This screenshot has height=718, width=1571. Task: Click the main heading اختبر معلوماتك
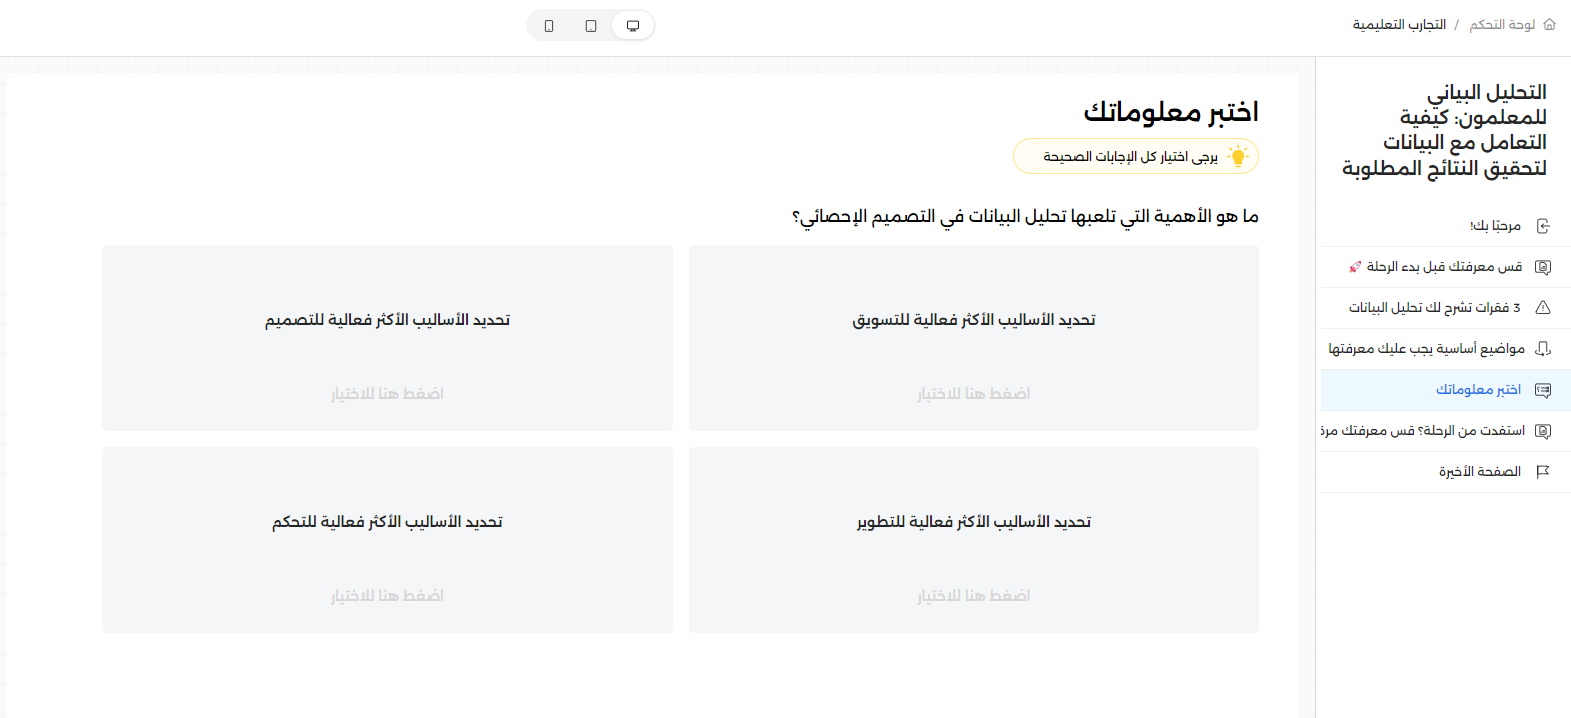pyautogui.click(x=1171, y=111)
